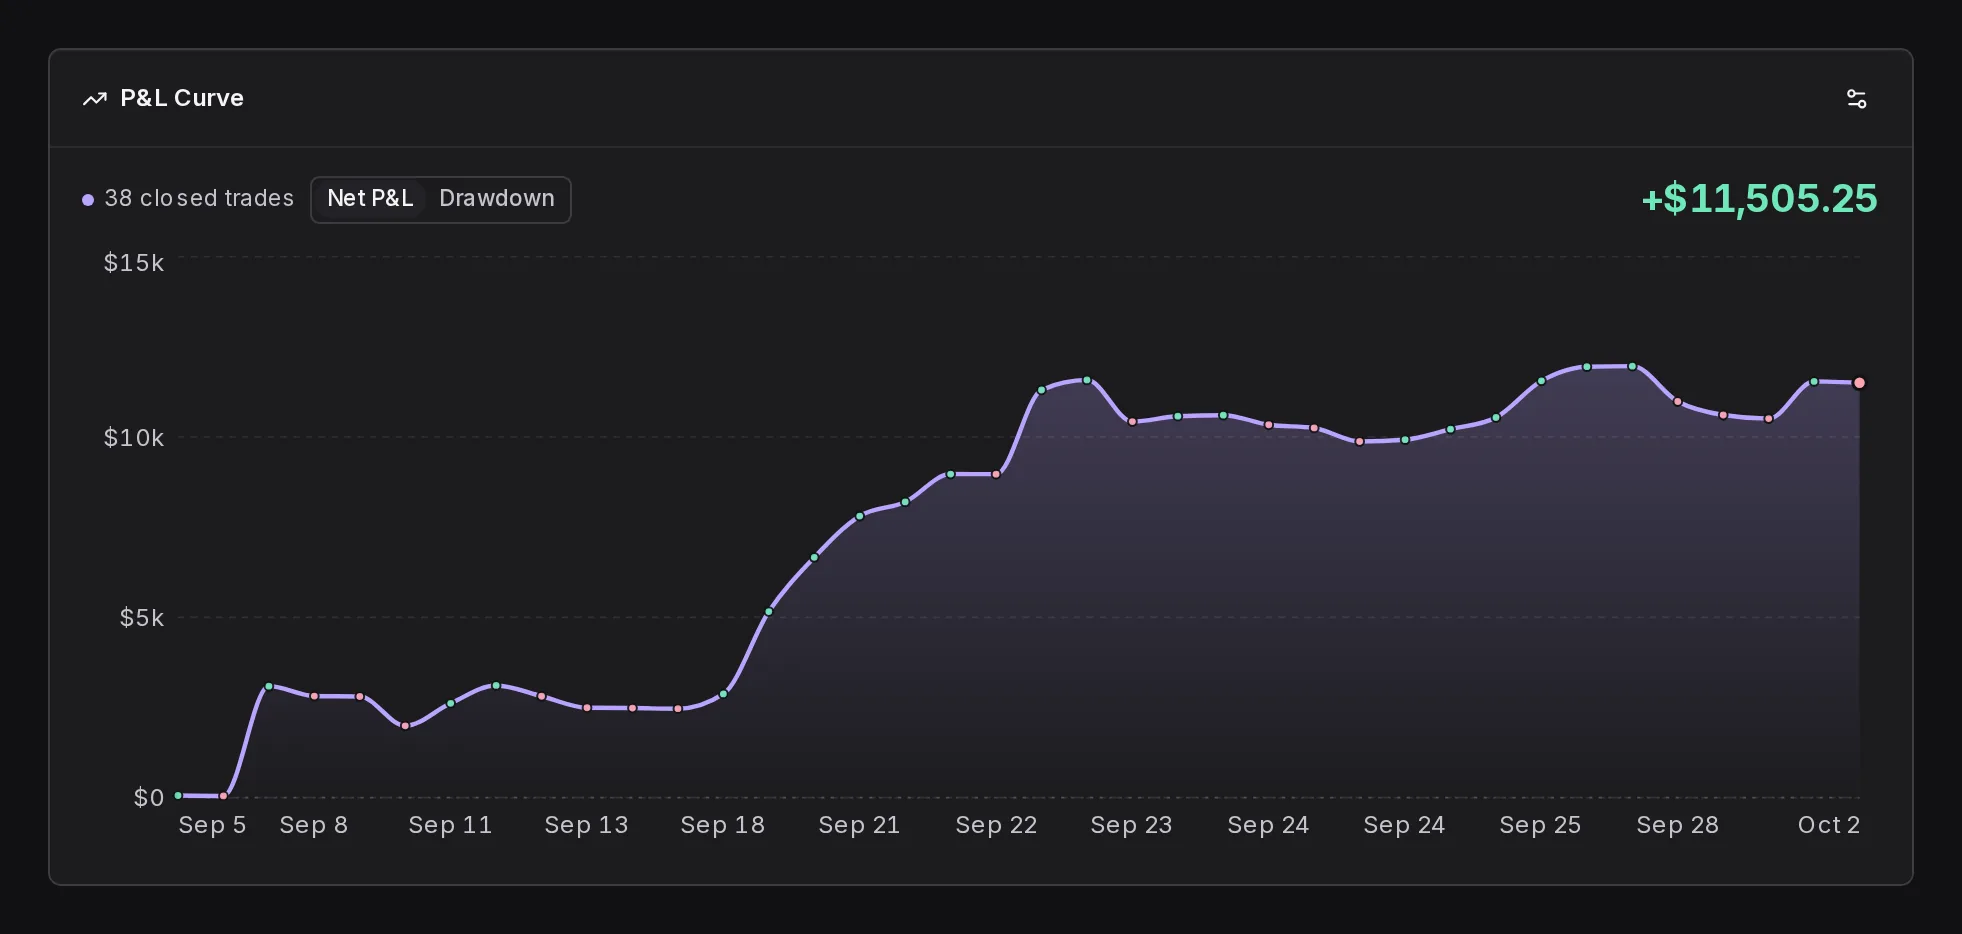This screenshot has height=934, width=1962.
Task: Click the Sep 8 date label
Action: pyautogui.click(x=314, y=825)
